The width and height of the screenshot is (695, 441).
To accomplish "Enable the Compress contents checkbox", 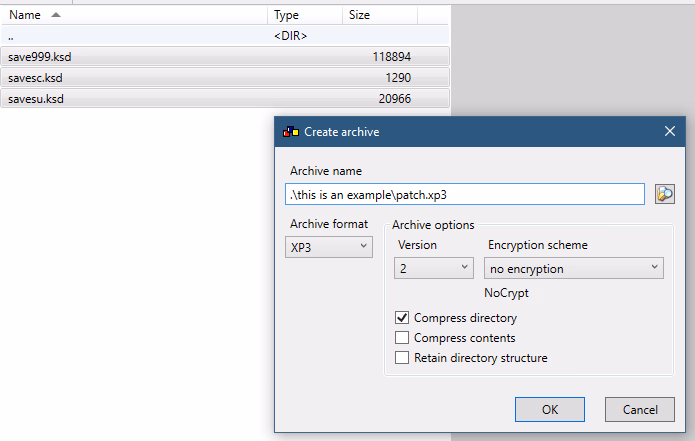I will point(403,338).
